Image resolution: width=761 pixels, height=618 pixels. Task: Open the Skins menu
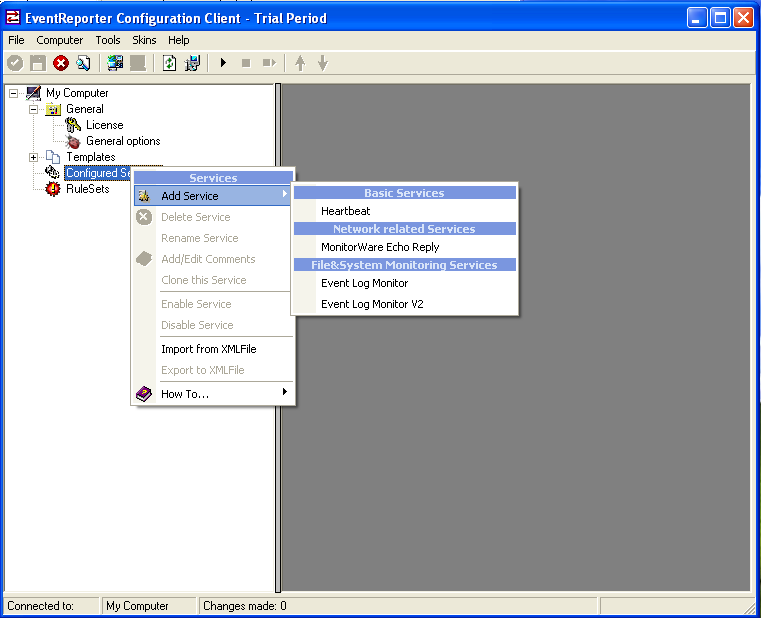pos(144,40)
